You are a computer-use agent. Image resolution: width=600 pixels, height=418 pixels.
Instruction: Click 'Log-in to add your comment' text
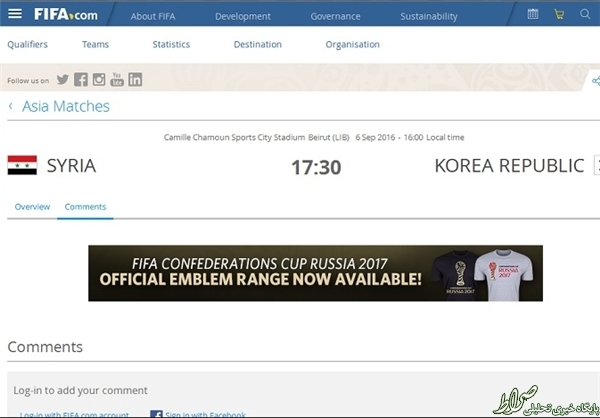80,390
